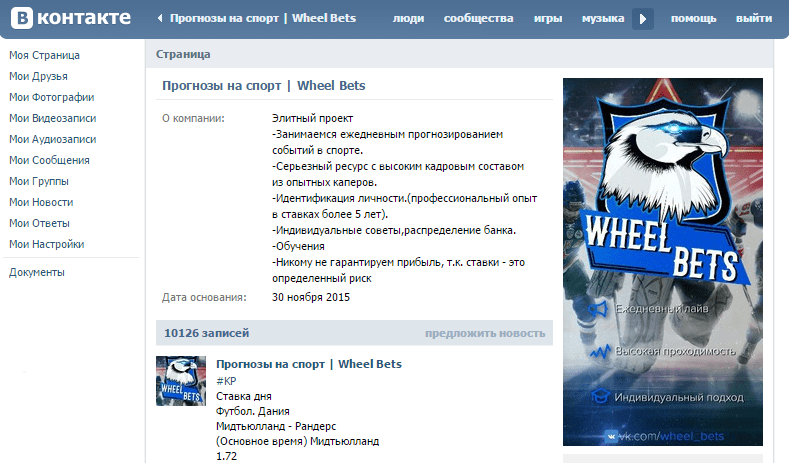The height and width of the screenshot is (463, 789).
Task: Click the post line Мидтьюлланд - Рандерс
Action: [x=276, y=426]
